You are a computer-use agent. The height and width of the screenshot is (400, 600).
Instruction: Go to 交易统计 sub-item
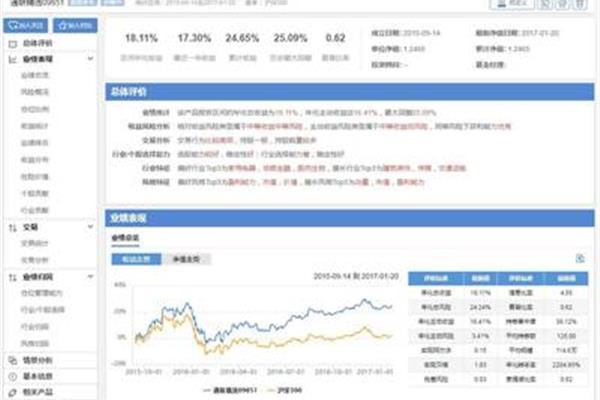(35, 243)
